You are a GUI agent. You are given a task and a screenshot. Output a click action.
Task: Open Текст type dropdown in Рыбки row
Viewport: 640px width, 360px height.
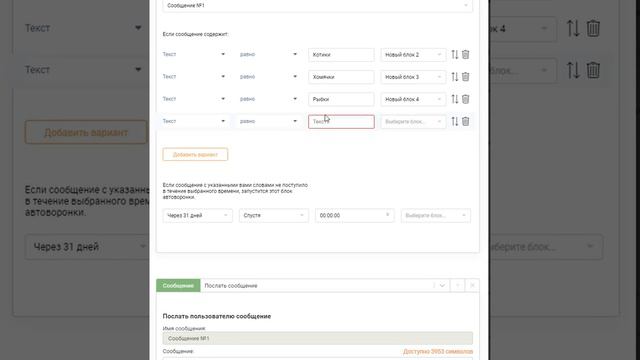point(194,99)
